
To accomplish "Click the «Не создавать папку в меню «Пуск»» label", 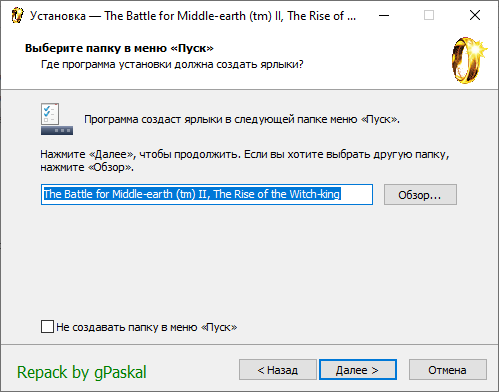I will coord(147,327).
